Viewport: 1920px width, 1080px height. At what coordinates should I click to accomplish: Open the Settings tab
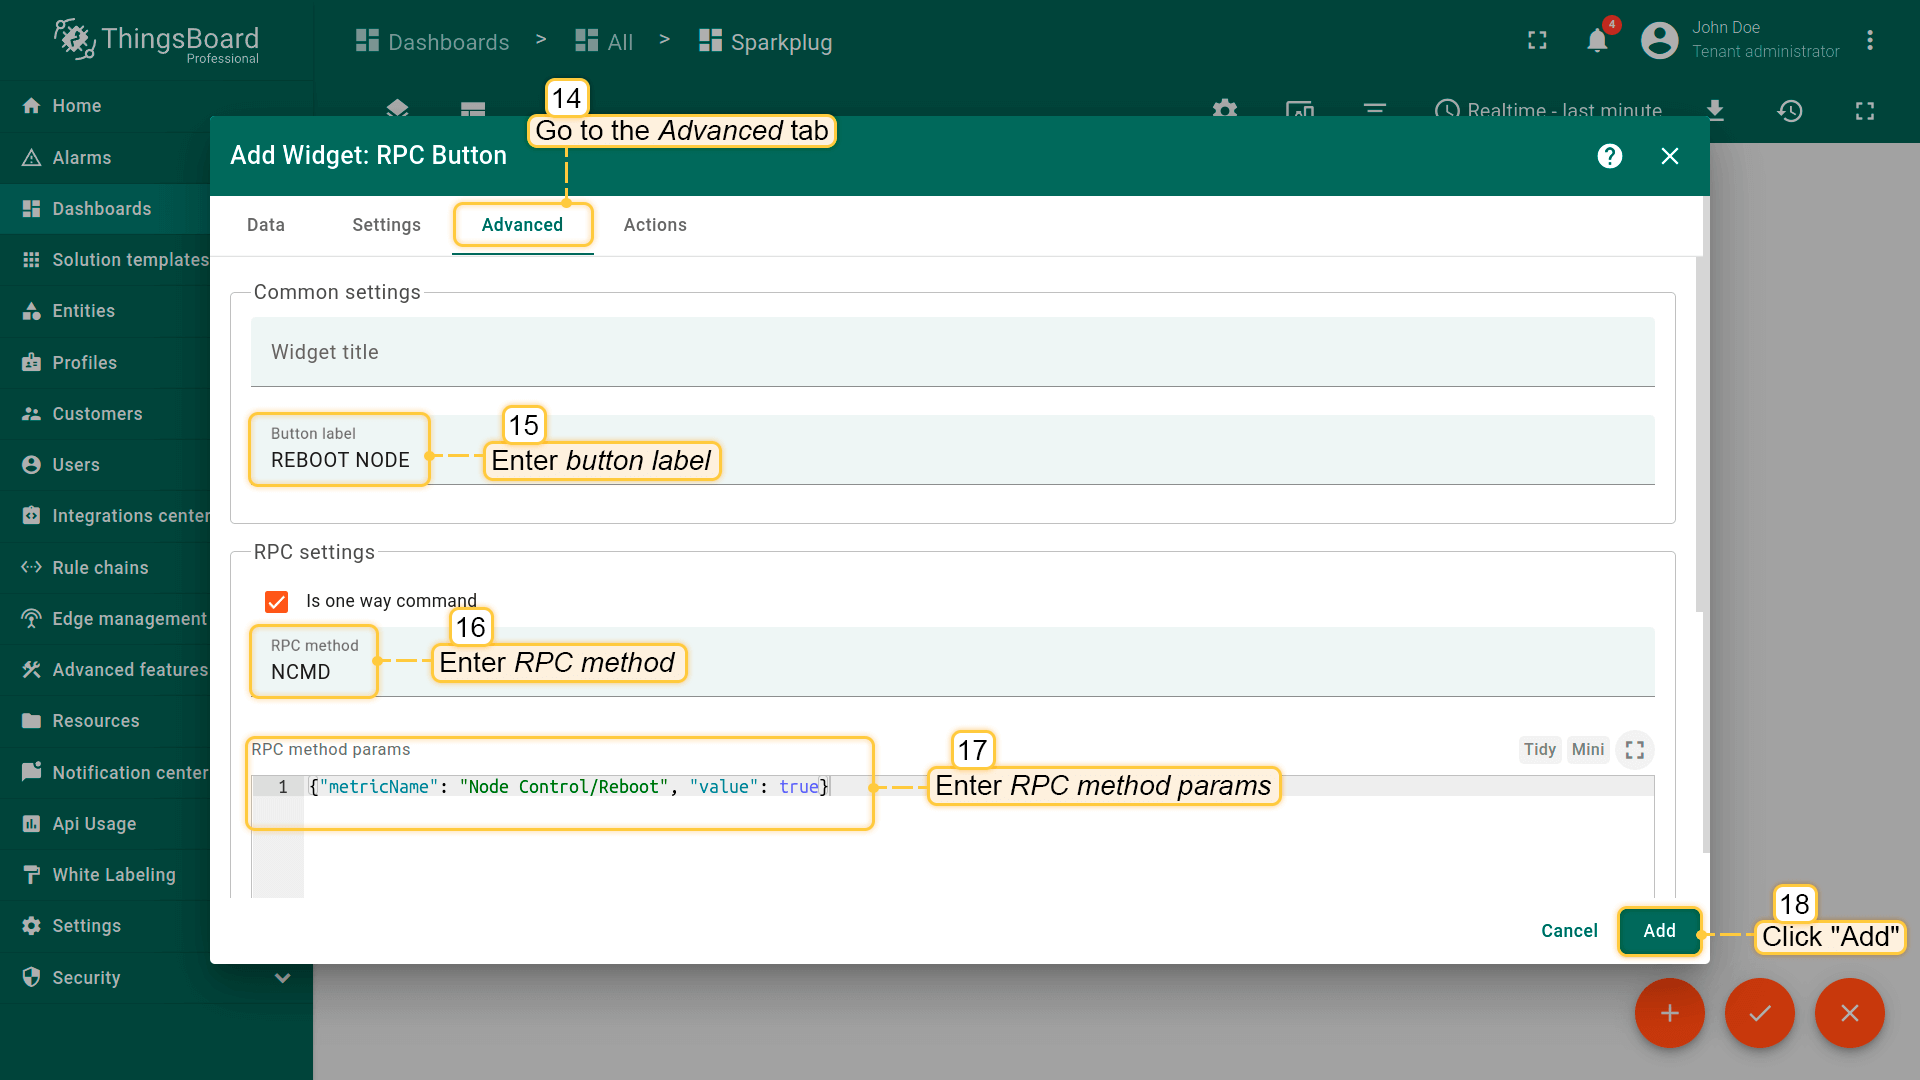[x=386, y=225]
